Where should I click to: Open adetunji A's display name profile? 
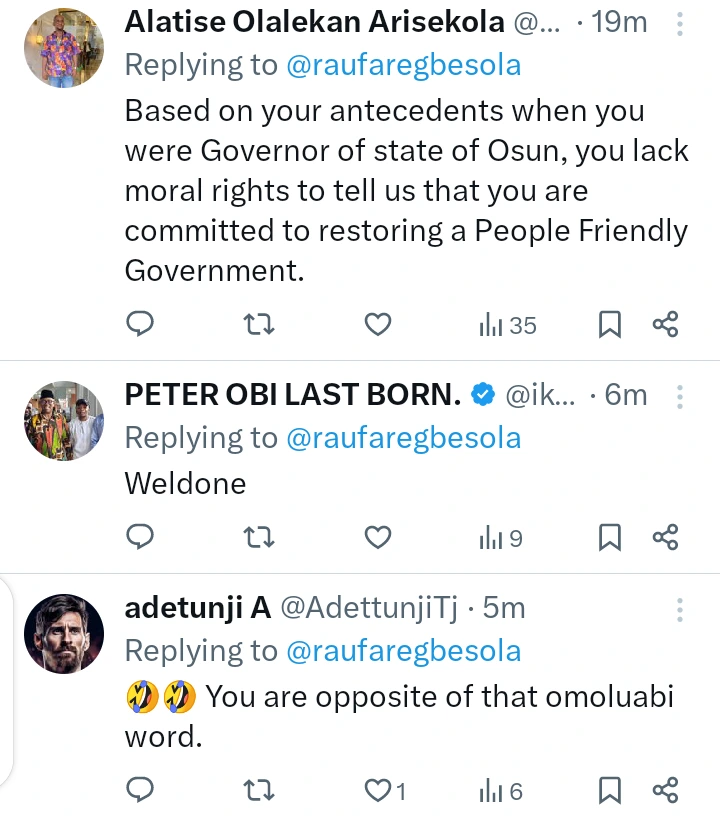pos(198,608)
